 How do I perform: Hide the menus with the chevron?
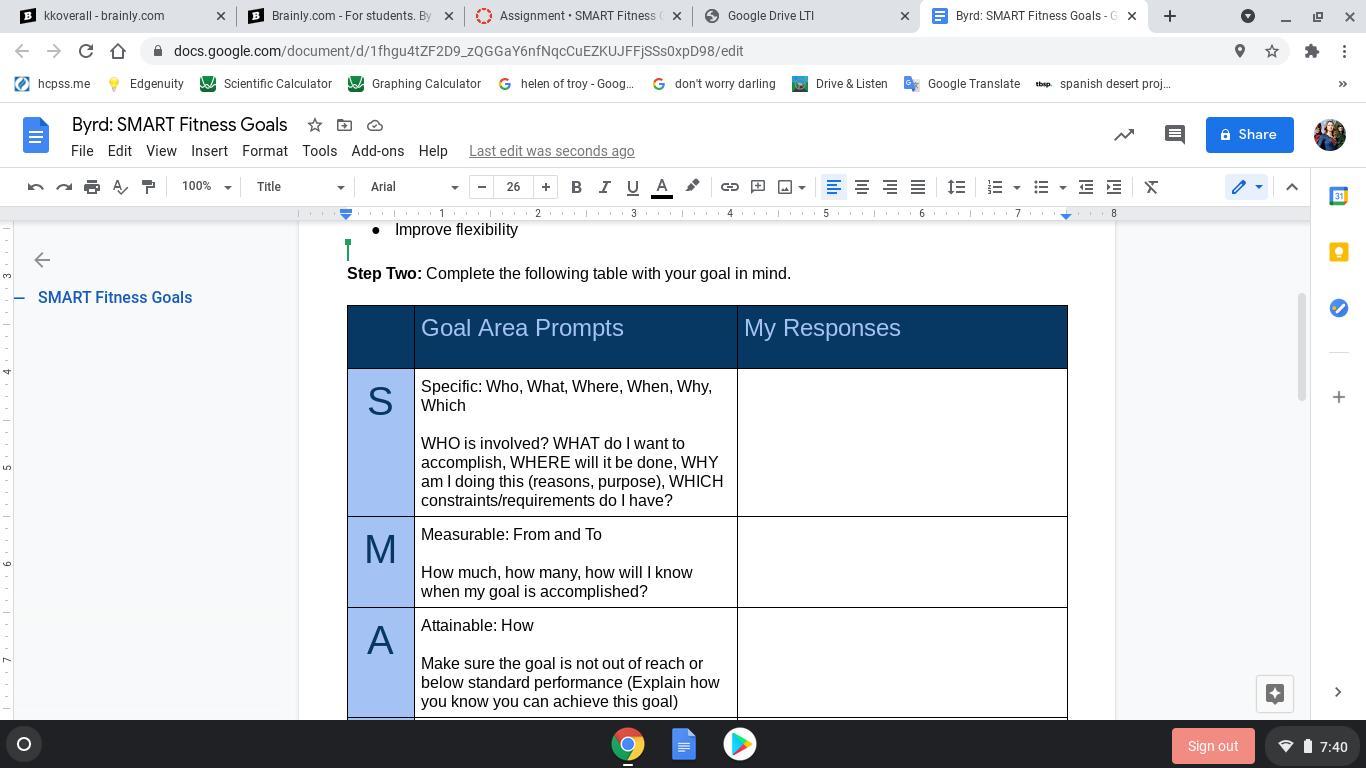pos(1292,187)
